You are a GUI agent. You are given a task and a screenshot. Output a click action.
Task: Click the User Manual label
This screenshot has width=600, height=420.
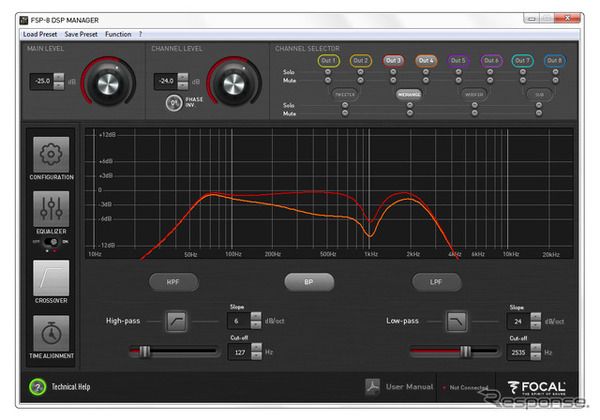coord(409,387)
